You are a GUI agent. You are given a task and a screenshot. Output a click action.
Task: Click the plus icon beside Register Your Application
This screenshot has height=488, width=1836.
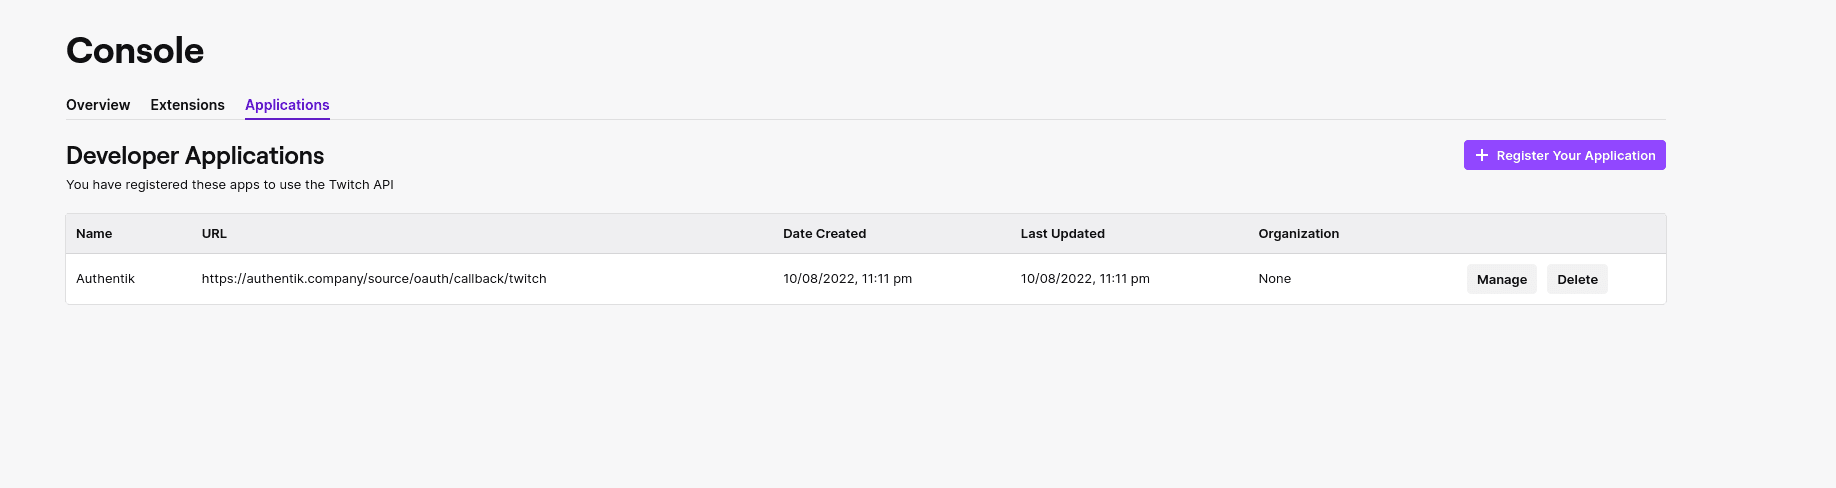(x=1482, y=155)
